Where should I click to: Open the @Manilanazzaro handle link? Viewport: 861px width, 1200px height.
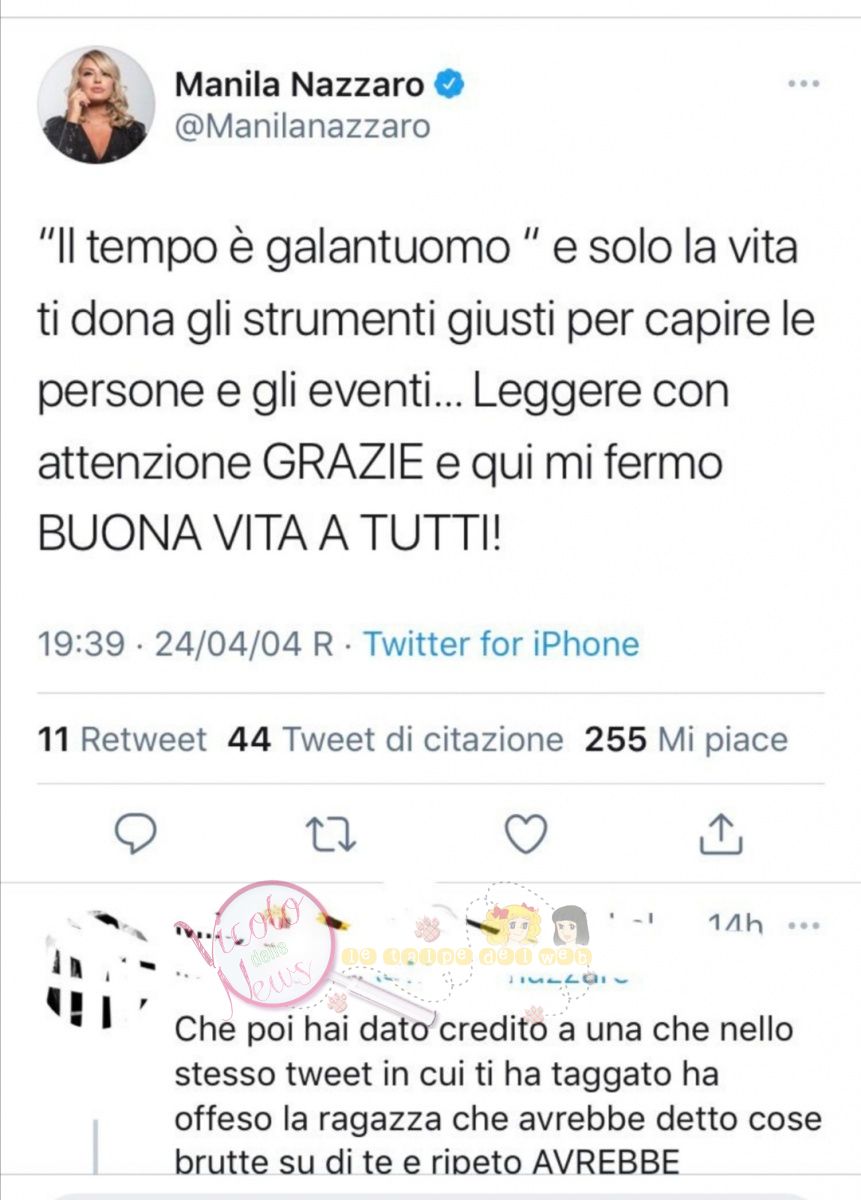[x=303, y=126]
